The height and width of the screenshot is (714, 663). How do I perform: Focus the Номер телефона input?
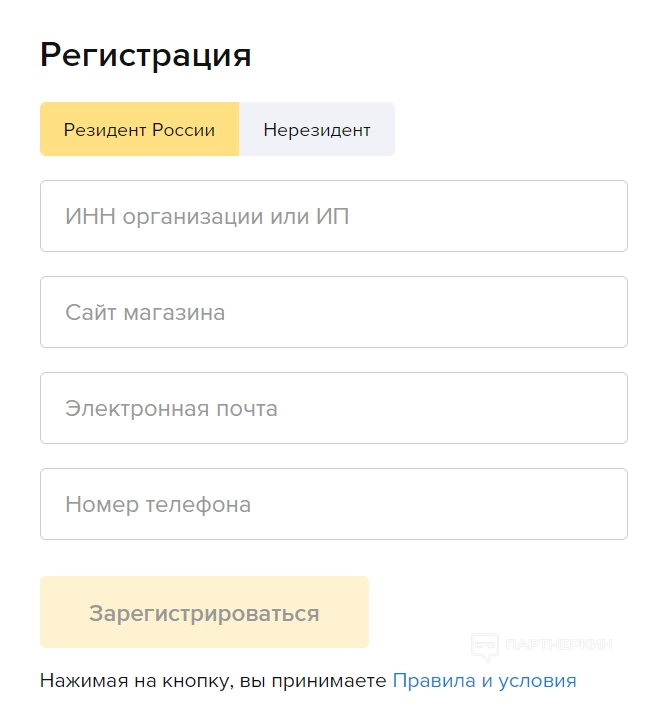(x=333, y=504)
